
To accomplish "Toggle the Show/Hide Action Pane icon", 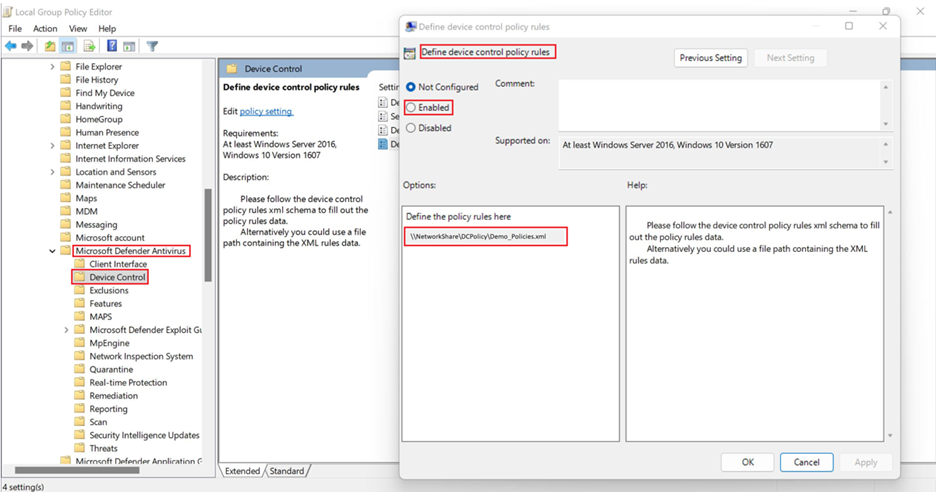I will 129,46.
